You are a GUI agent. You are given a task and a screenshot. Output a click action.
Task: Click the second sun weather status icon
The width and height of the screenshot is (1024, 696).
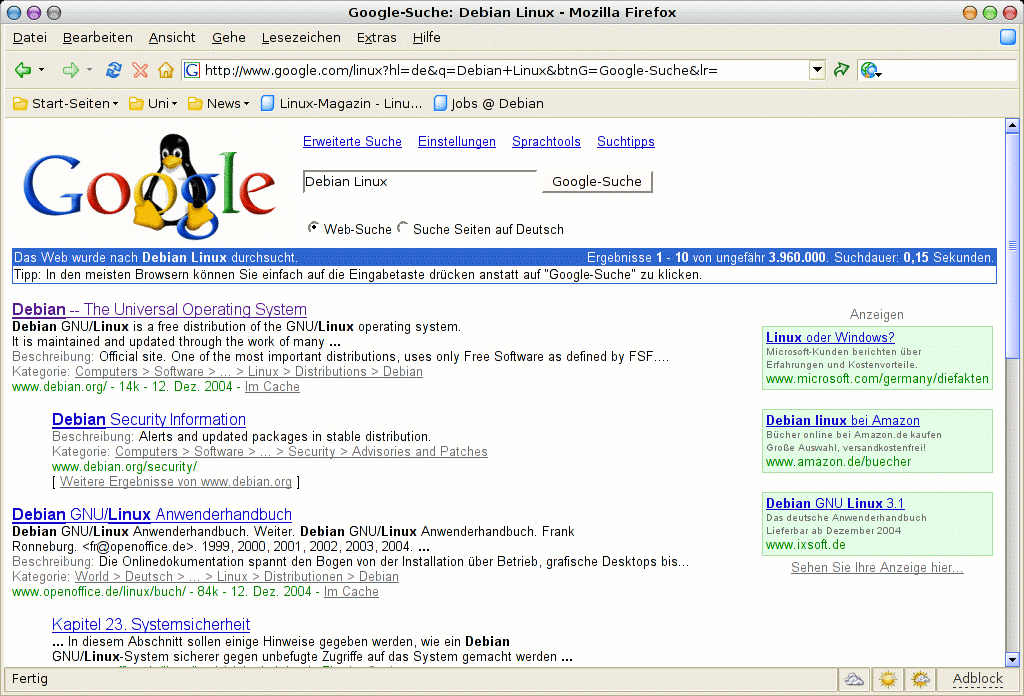click(x=920, y=680)
